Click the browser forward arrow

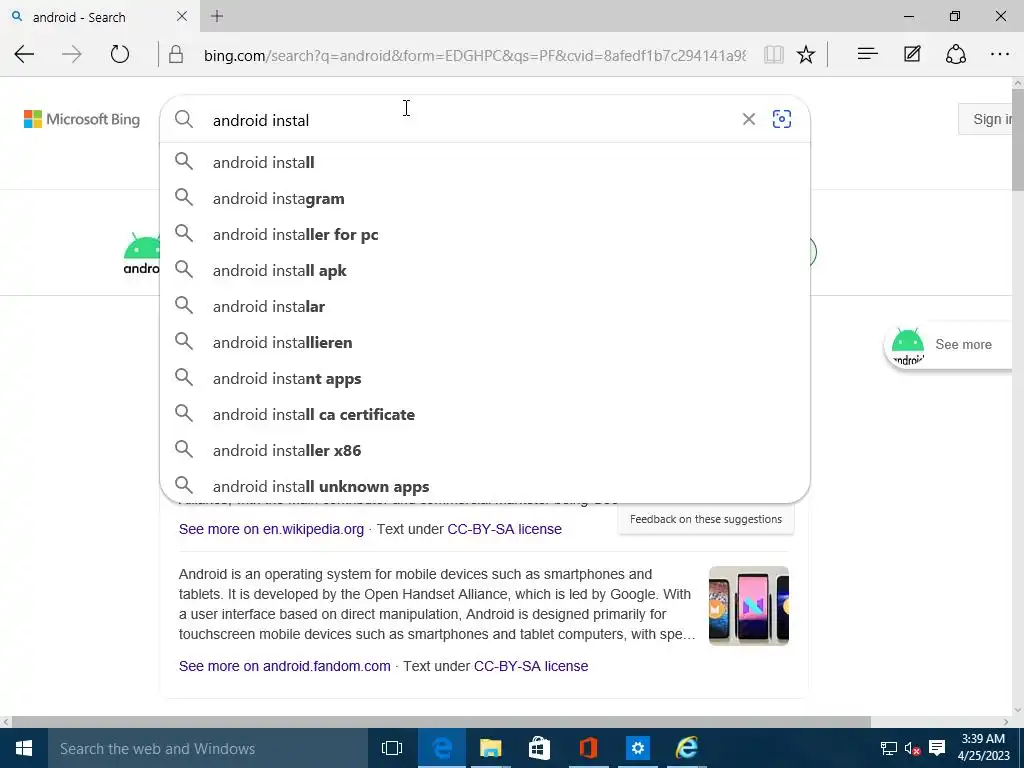click(x=72, y=54)
